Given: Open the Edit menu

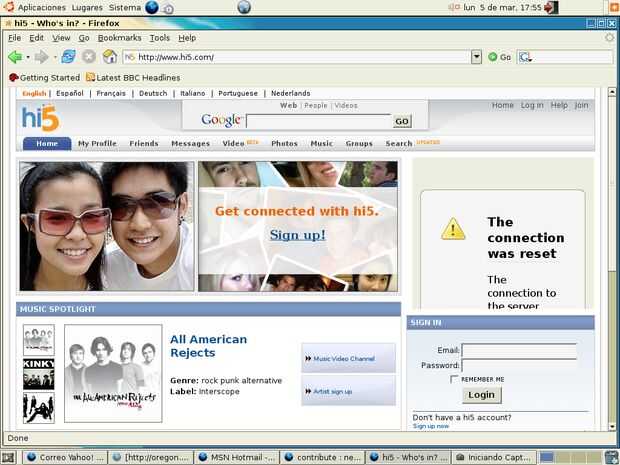Looking at the screenshot, I should tap(36, 38).
